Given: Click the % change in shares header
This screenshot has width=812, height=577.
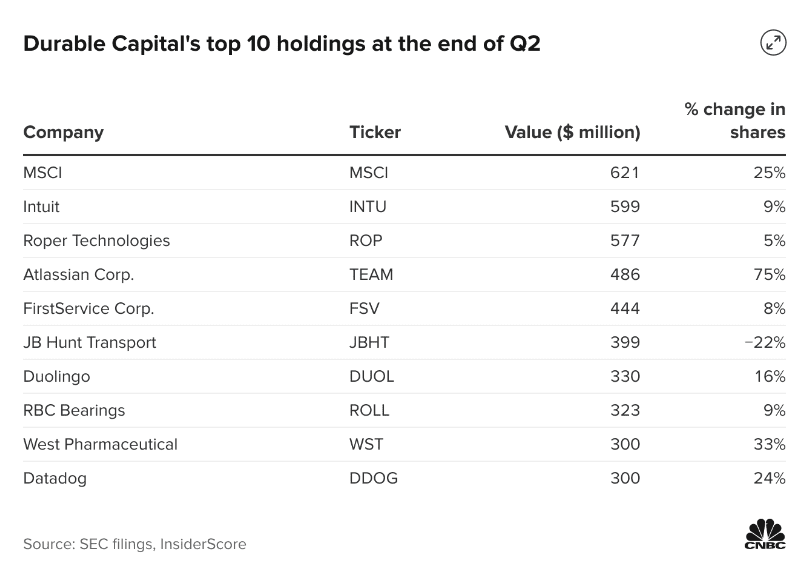Looking at the screenshot, I should tap(735, 120).
